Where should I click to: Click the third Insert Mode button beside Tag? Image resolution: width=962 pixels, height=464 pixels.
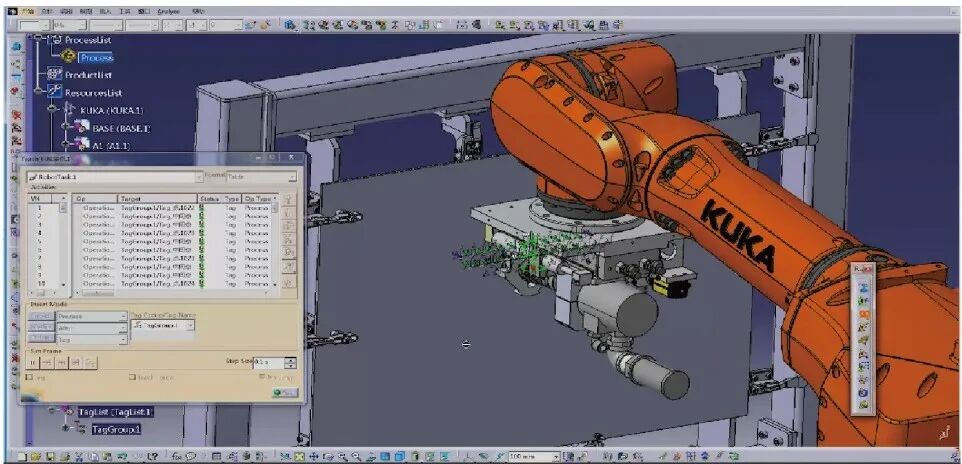pyautogui.click(x=40, y=339)
